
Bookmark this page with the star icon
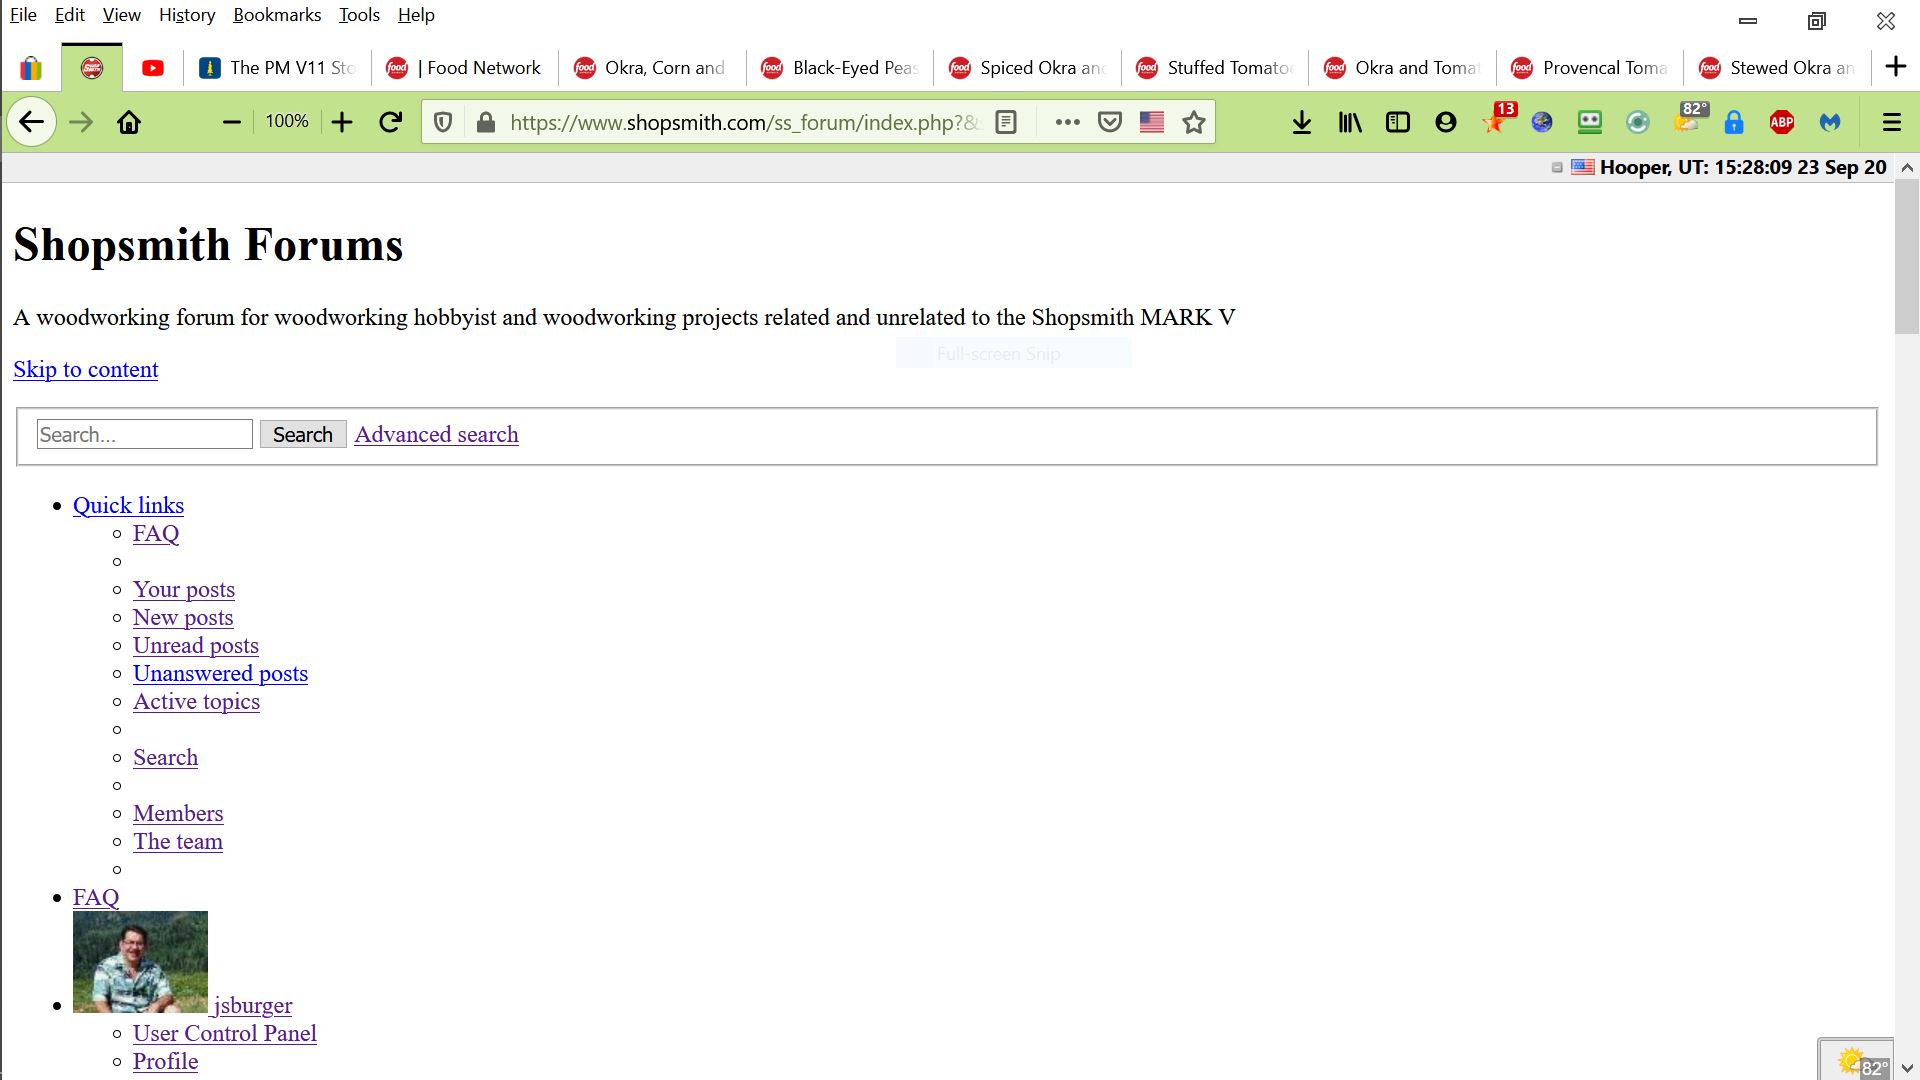click(x=1193, y=122)
